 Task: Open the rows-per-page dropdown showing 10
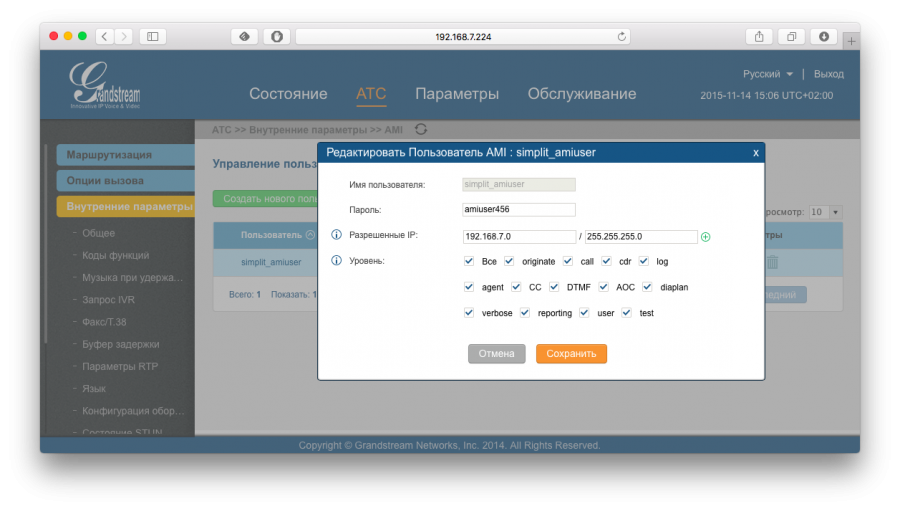coord(825,212)
